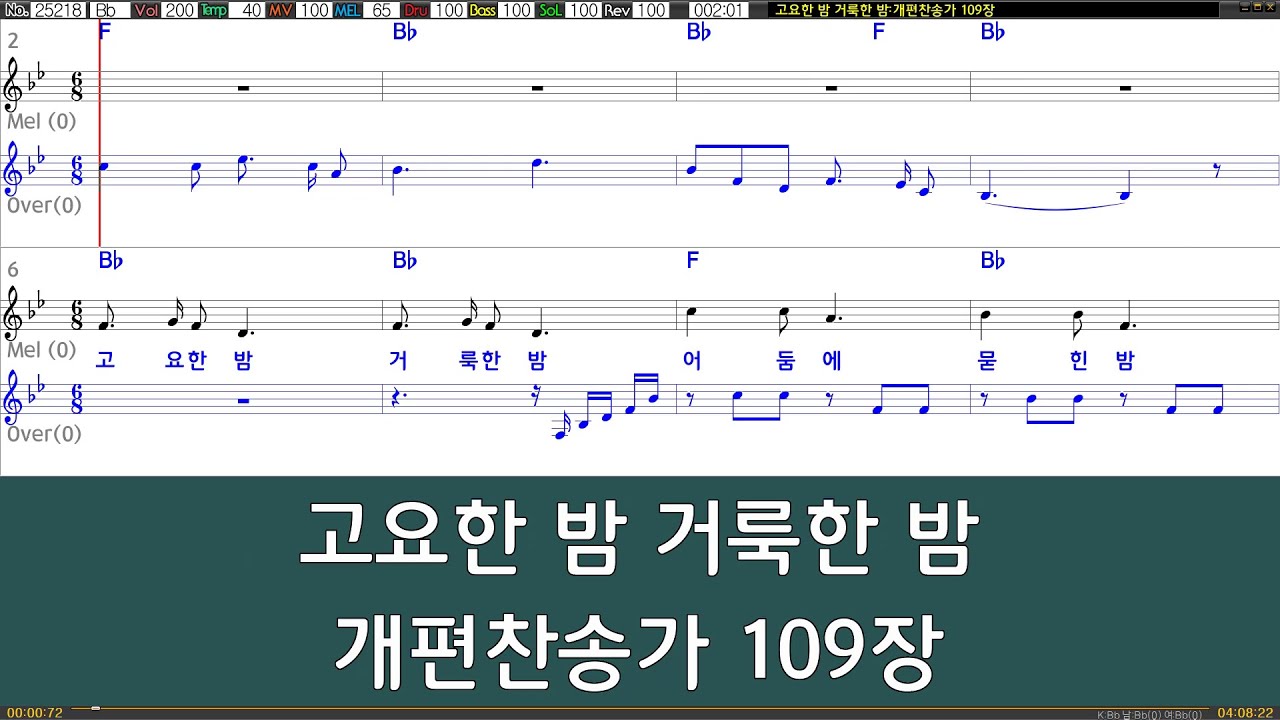
Task: Click the Bass level value 100
Action: pyautogui.click(x=516, y=10)
